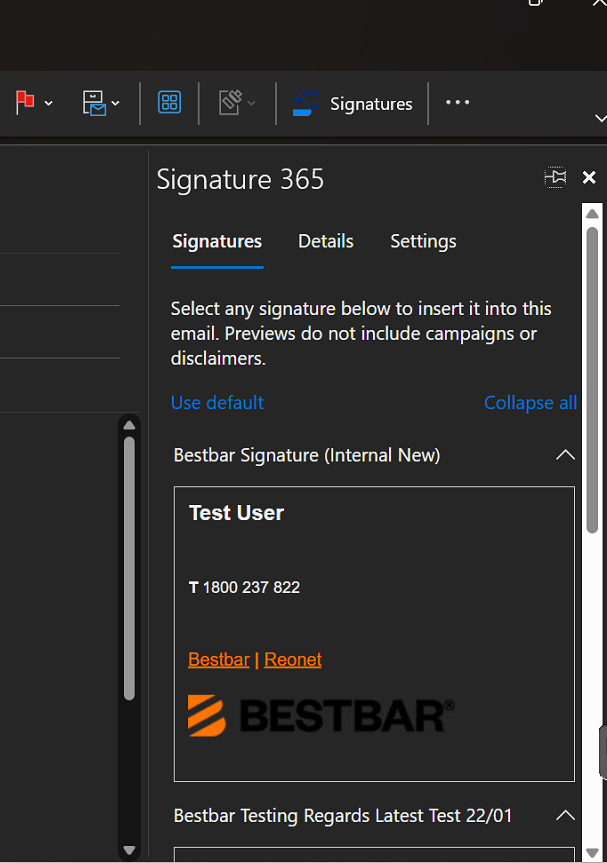Click the Signatures add-in logo icon
The width and height of the screenshot is (607, 863).
[x=306, y=103]
